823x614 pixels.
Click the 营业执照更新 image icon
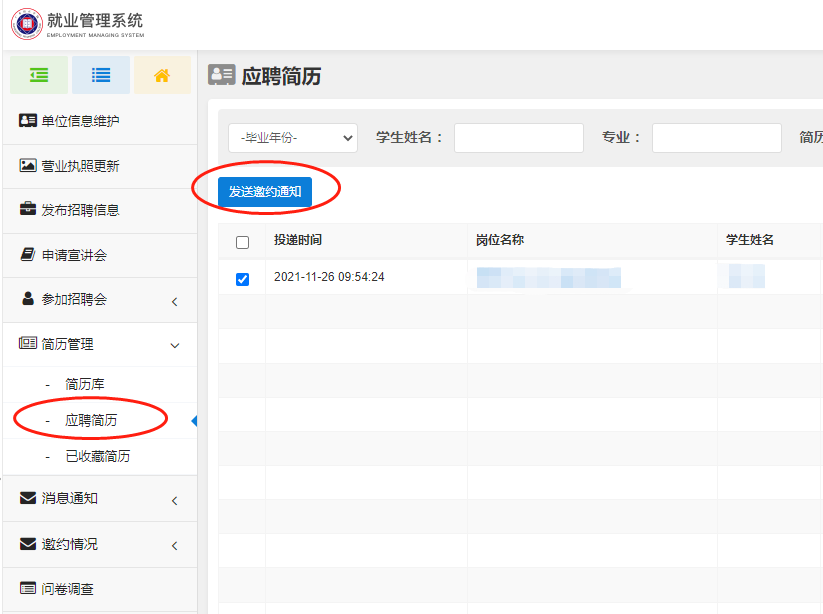[28, 166]
